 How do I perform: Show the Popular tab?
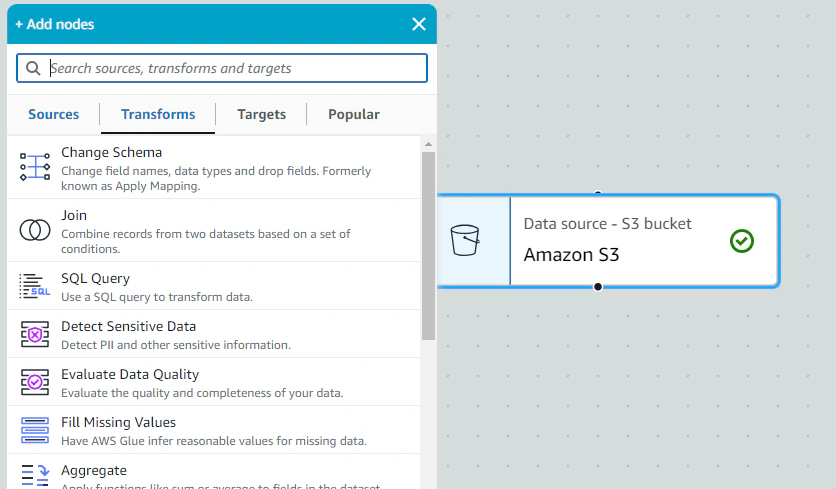(354, 114)
